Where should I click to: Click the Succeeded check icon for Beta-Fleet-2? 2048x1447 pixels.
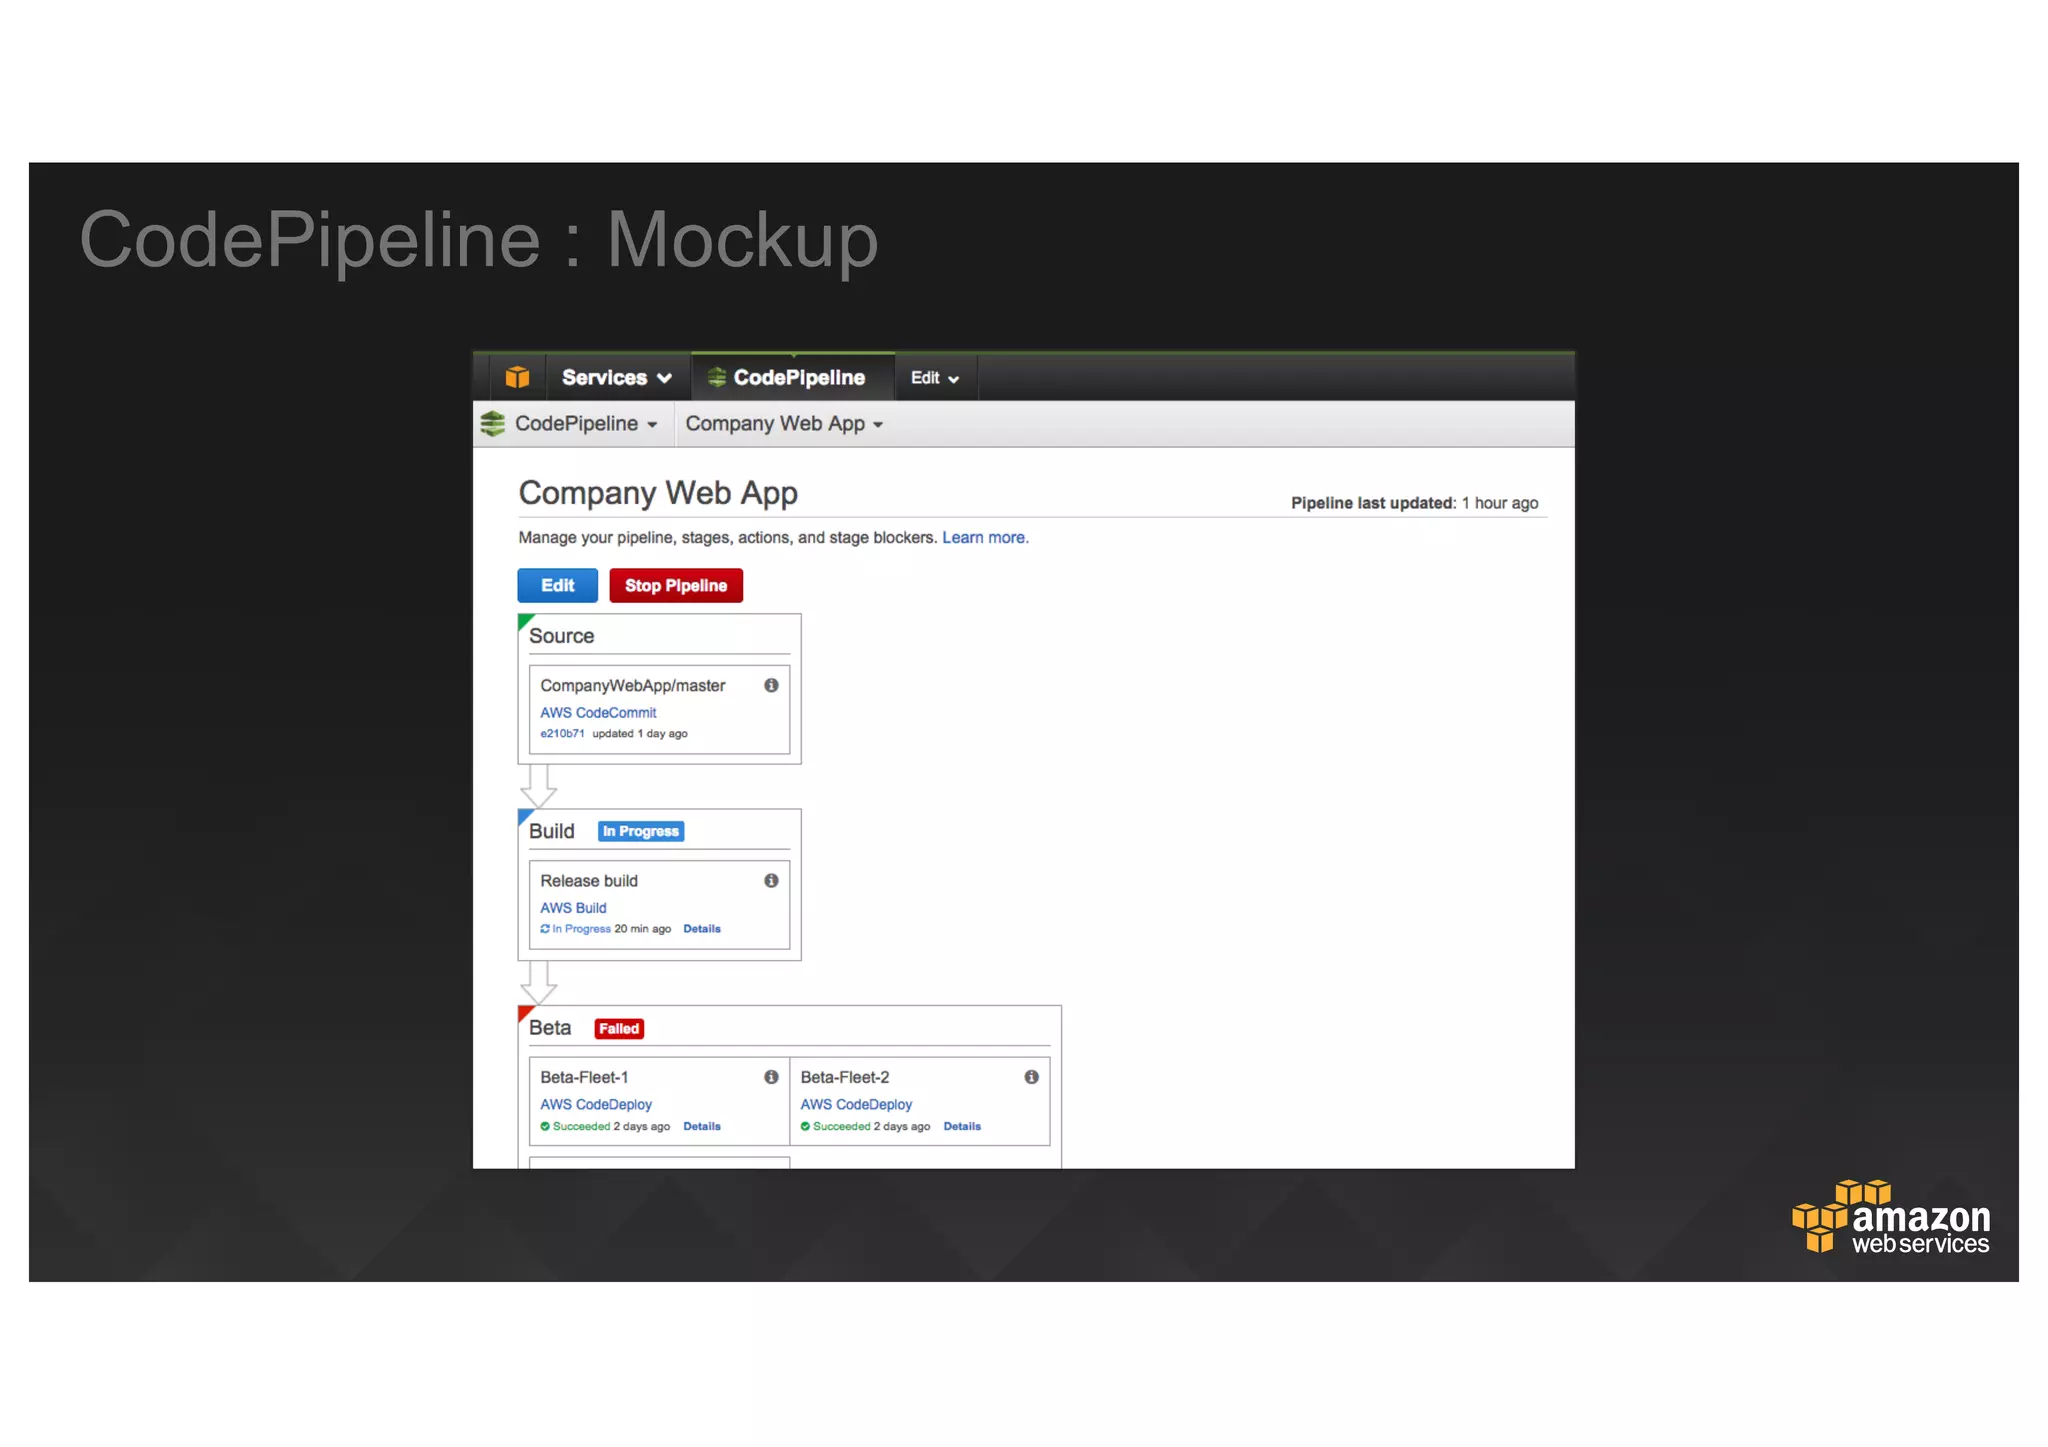pos(805,1127)
